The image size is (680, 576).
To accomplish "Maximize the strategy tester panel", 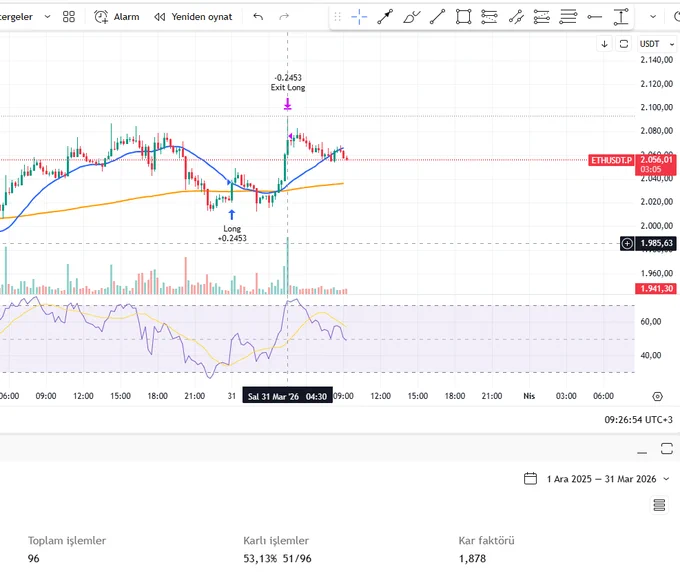I will (667, 448).
